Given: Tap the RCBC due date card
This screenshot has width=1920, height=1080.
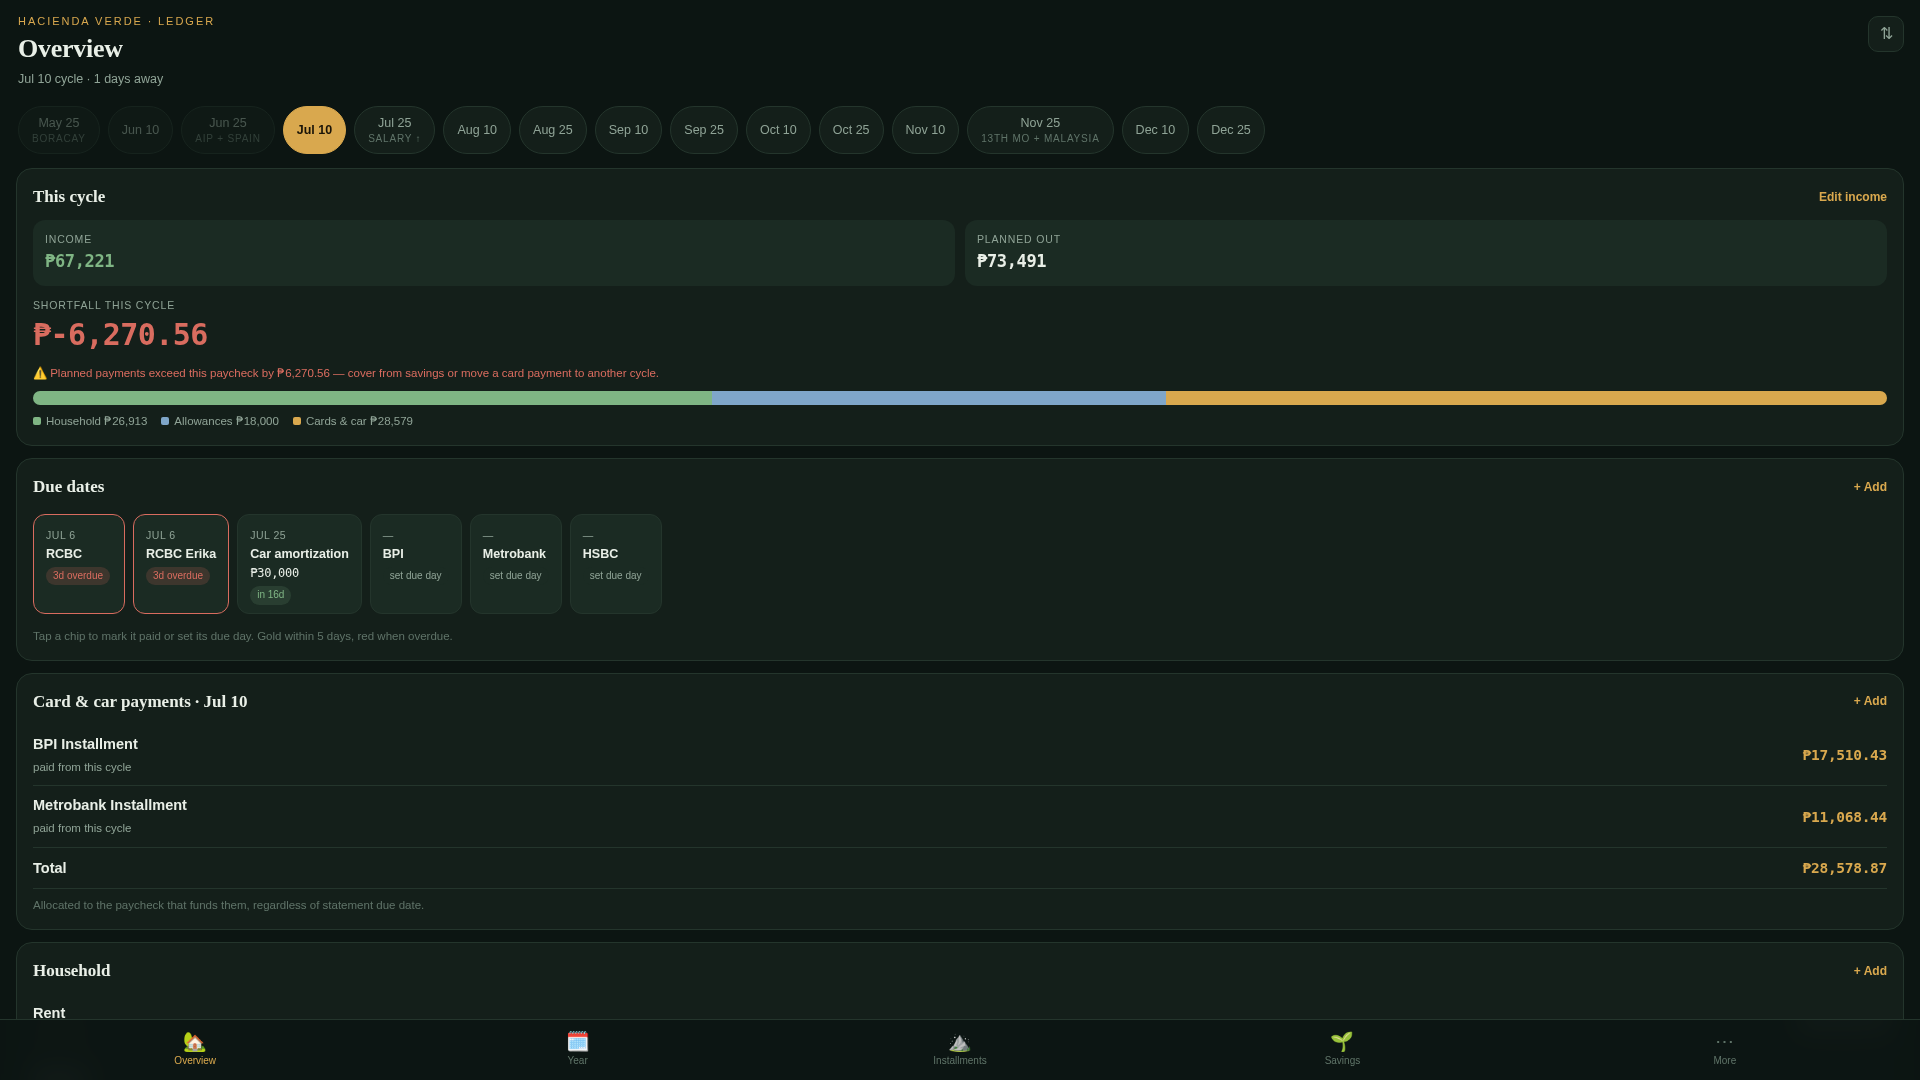Looking at the screenshot, I should tap(79, 564).
